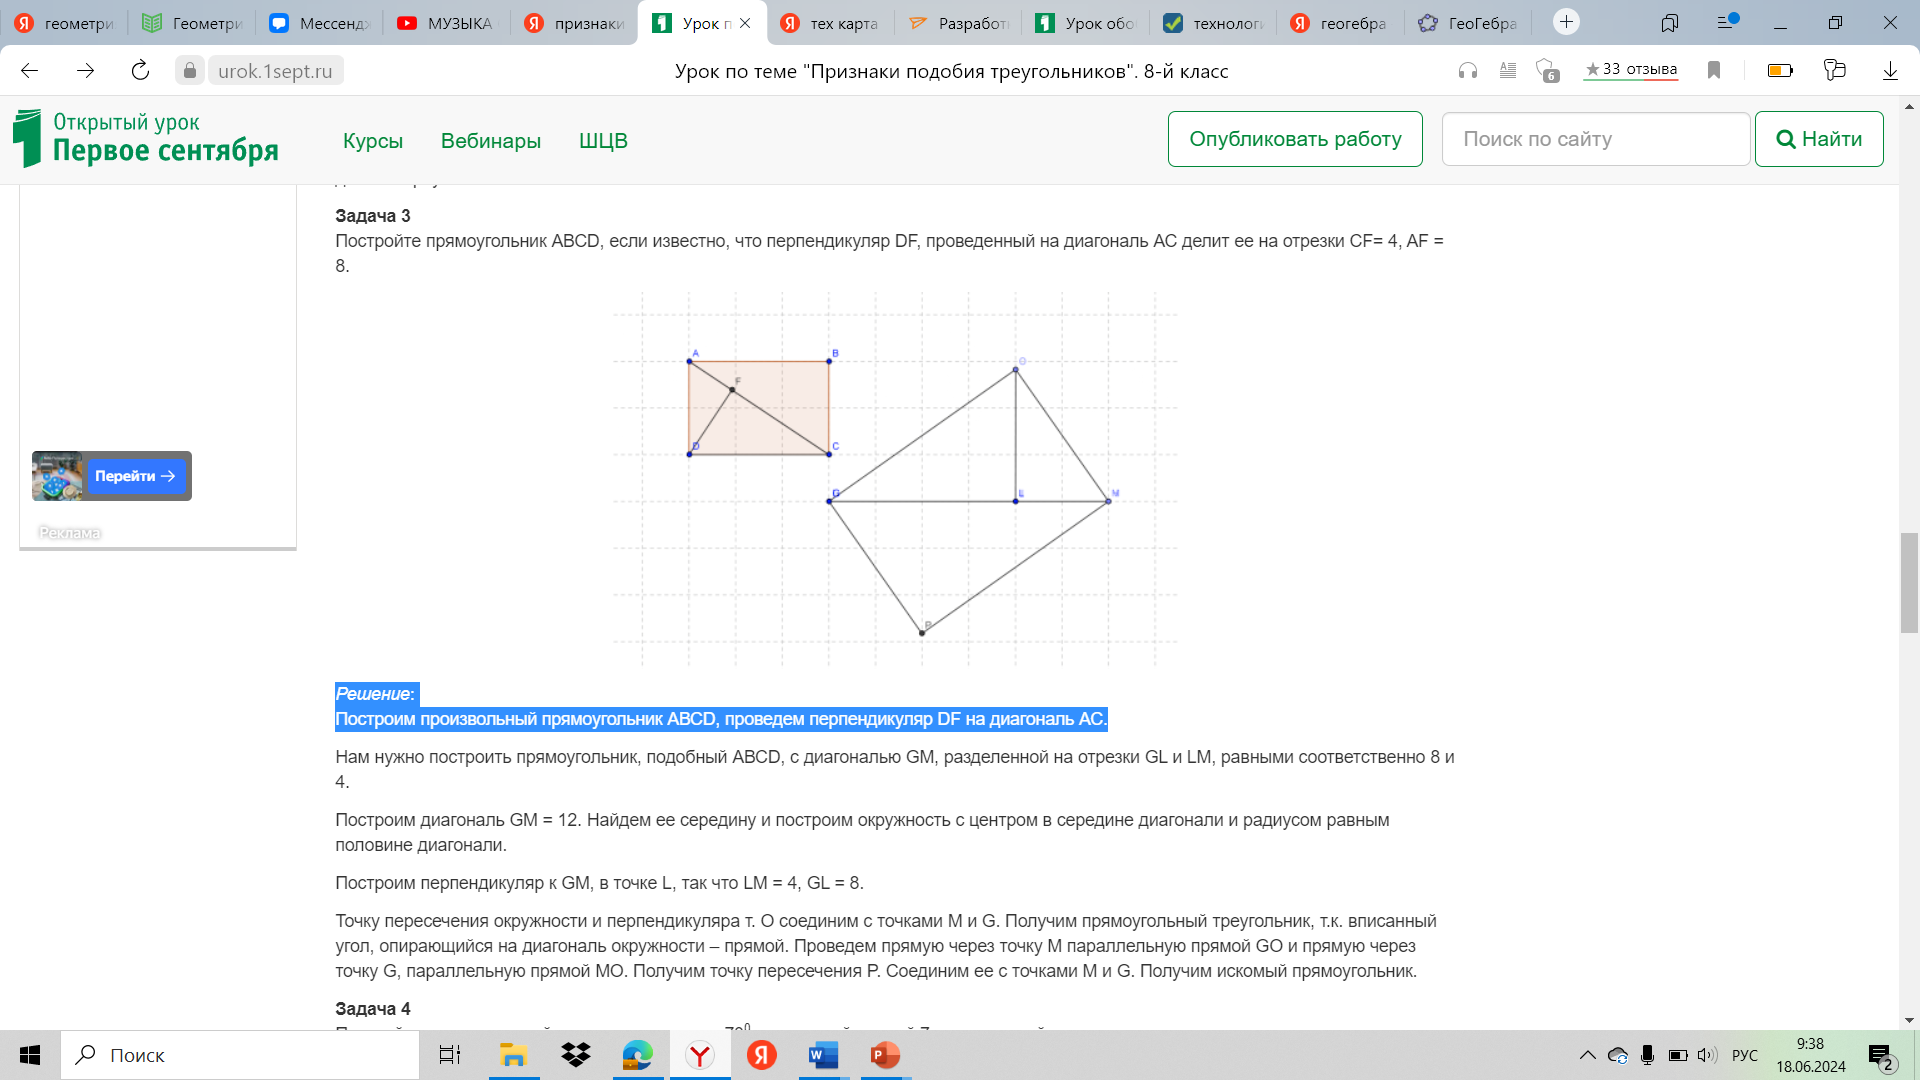
Task: Open bookmarks collections icon in title bar
Action: (1670, 22)
